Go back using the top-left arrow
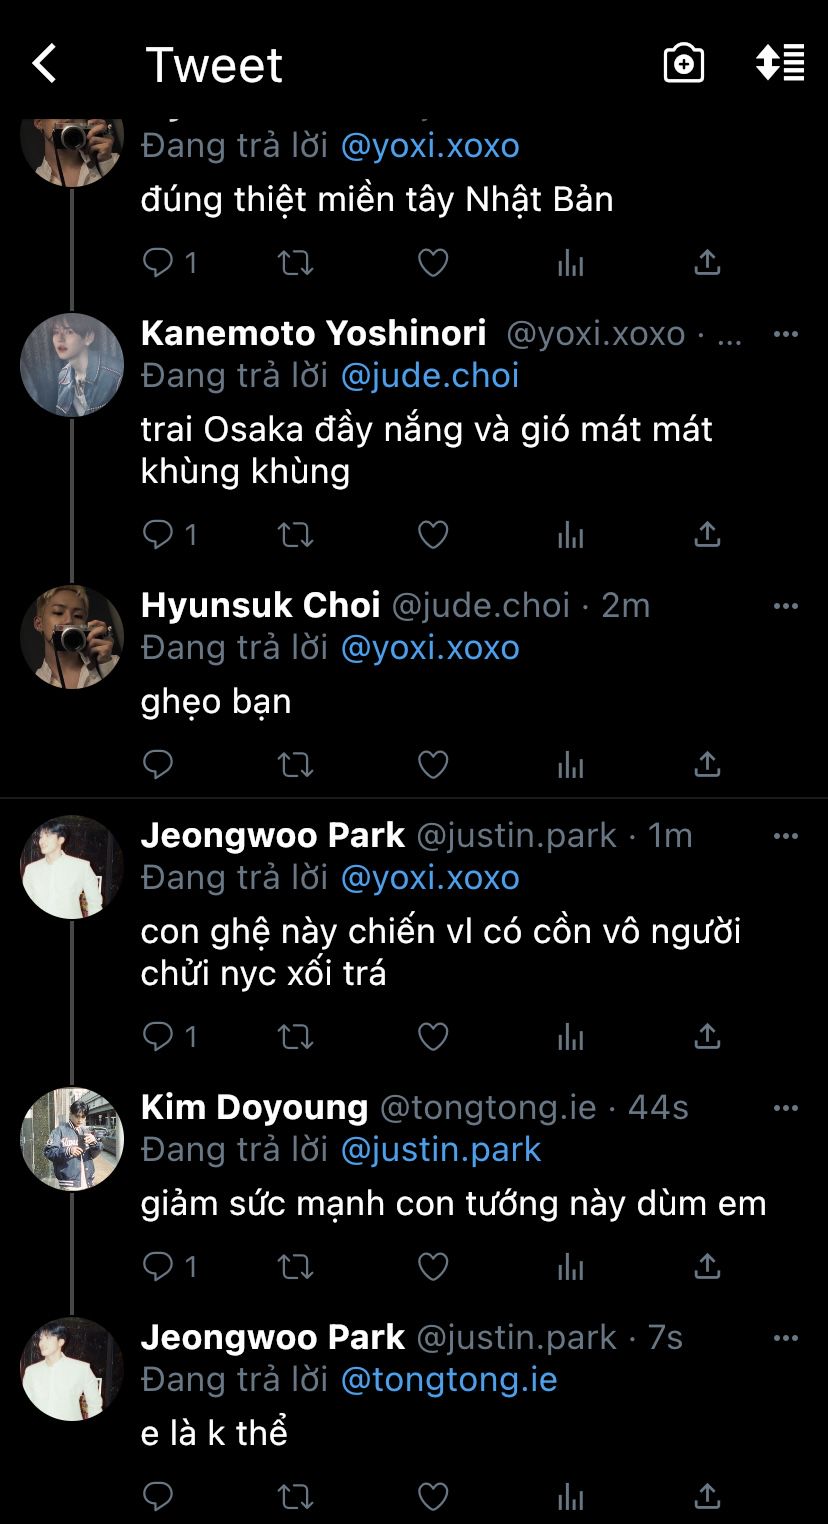 45,65
